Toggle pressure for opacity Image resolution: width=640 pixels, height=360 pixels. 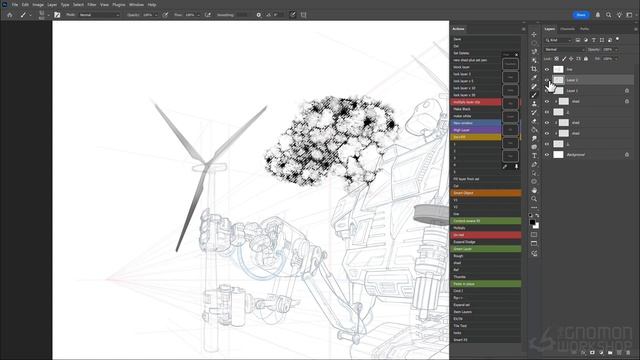pyautogui.click(x=165, y=15)
